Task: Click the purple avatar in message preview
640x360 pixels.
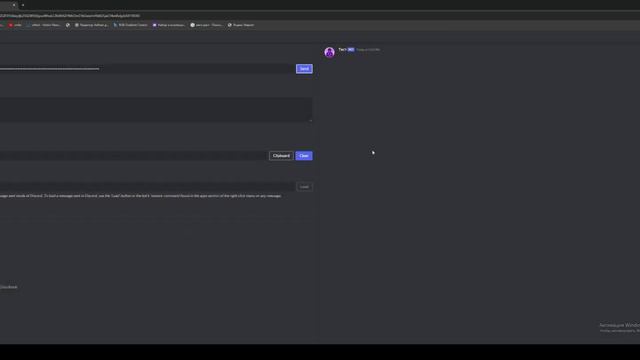Action: [x=329, y=52]
